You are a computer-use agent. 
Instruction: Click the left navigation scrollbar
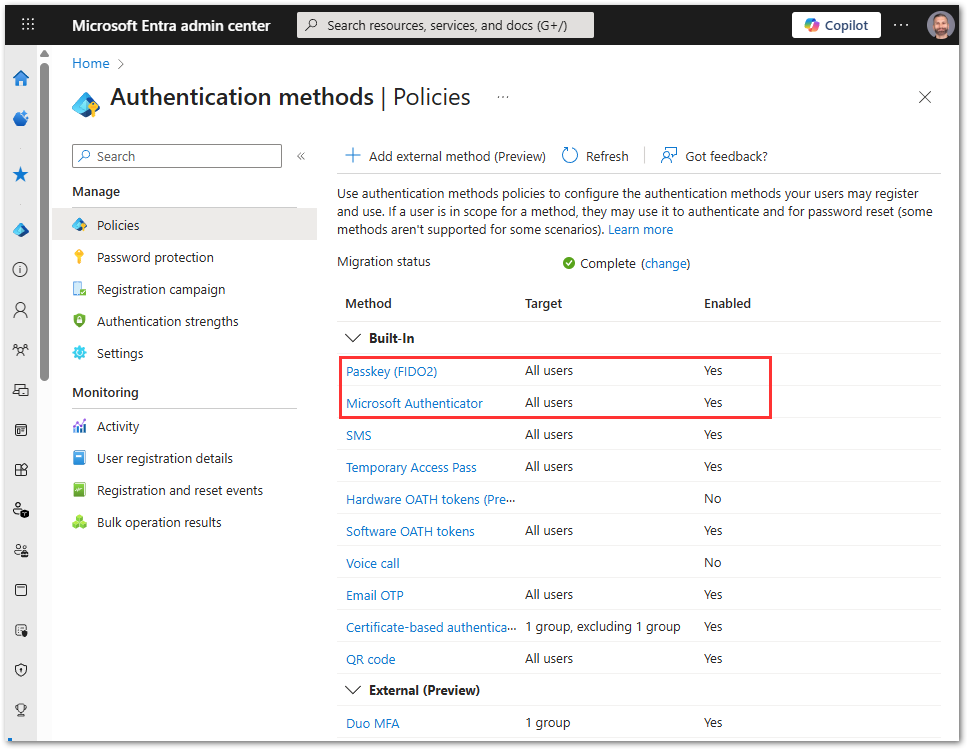pyautogui.click(x=44, y=214)
